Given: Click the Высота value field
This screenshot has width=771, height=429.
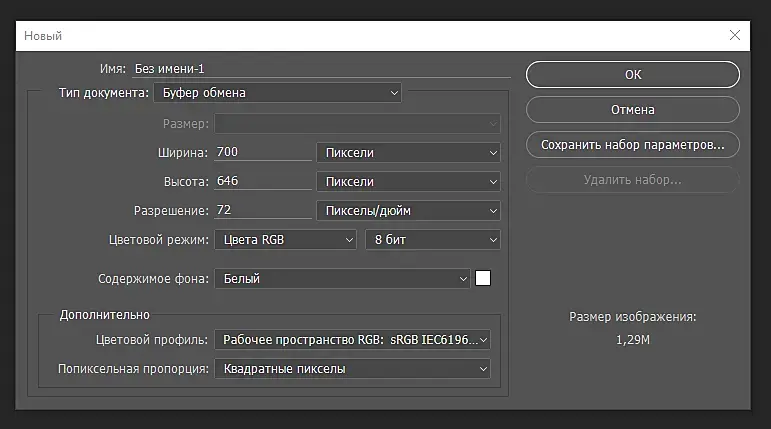Looking at the screenshot, I should pyautogui.click(x=262, y=181).
